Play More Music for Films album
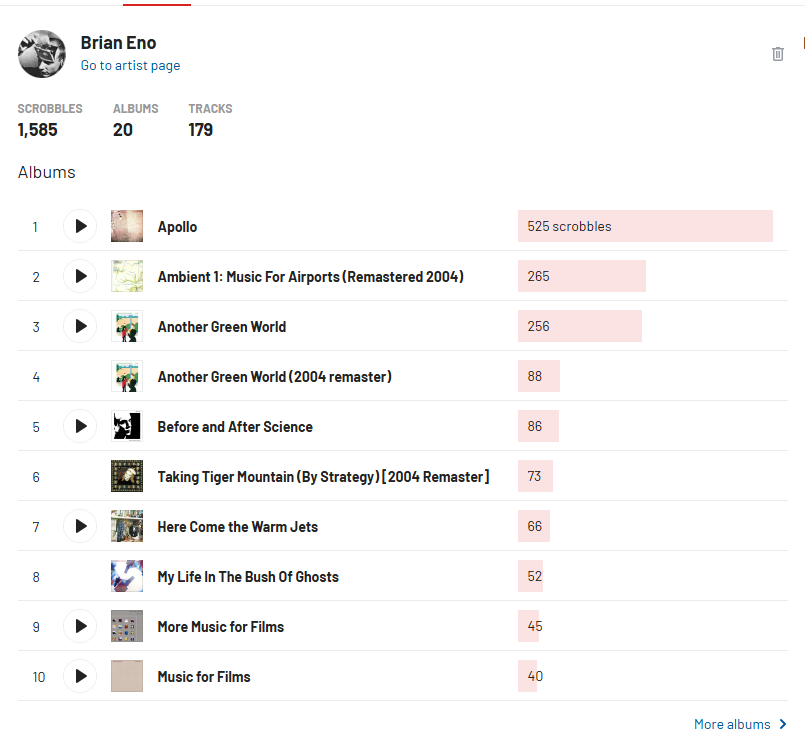The height and width of the screenshot is (746, 805). point(80,626)
